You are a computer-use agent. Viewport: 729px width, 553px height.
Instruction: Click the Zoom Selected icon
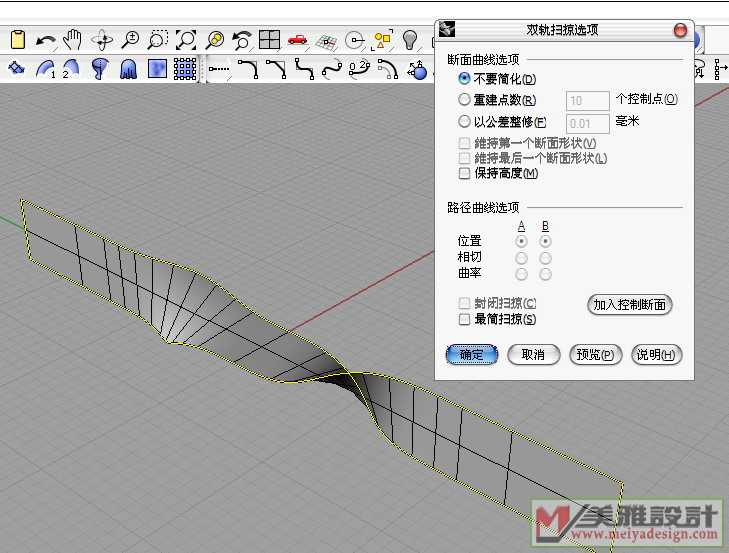pyautogui.click(x=214, y=40)
